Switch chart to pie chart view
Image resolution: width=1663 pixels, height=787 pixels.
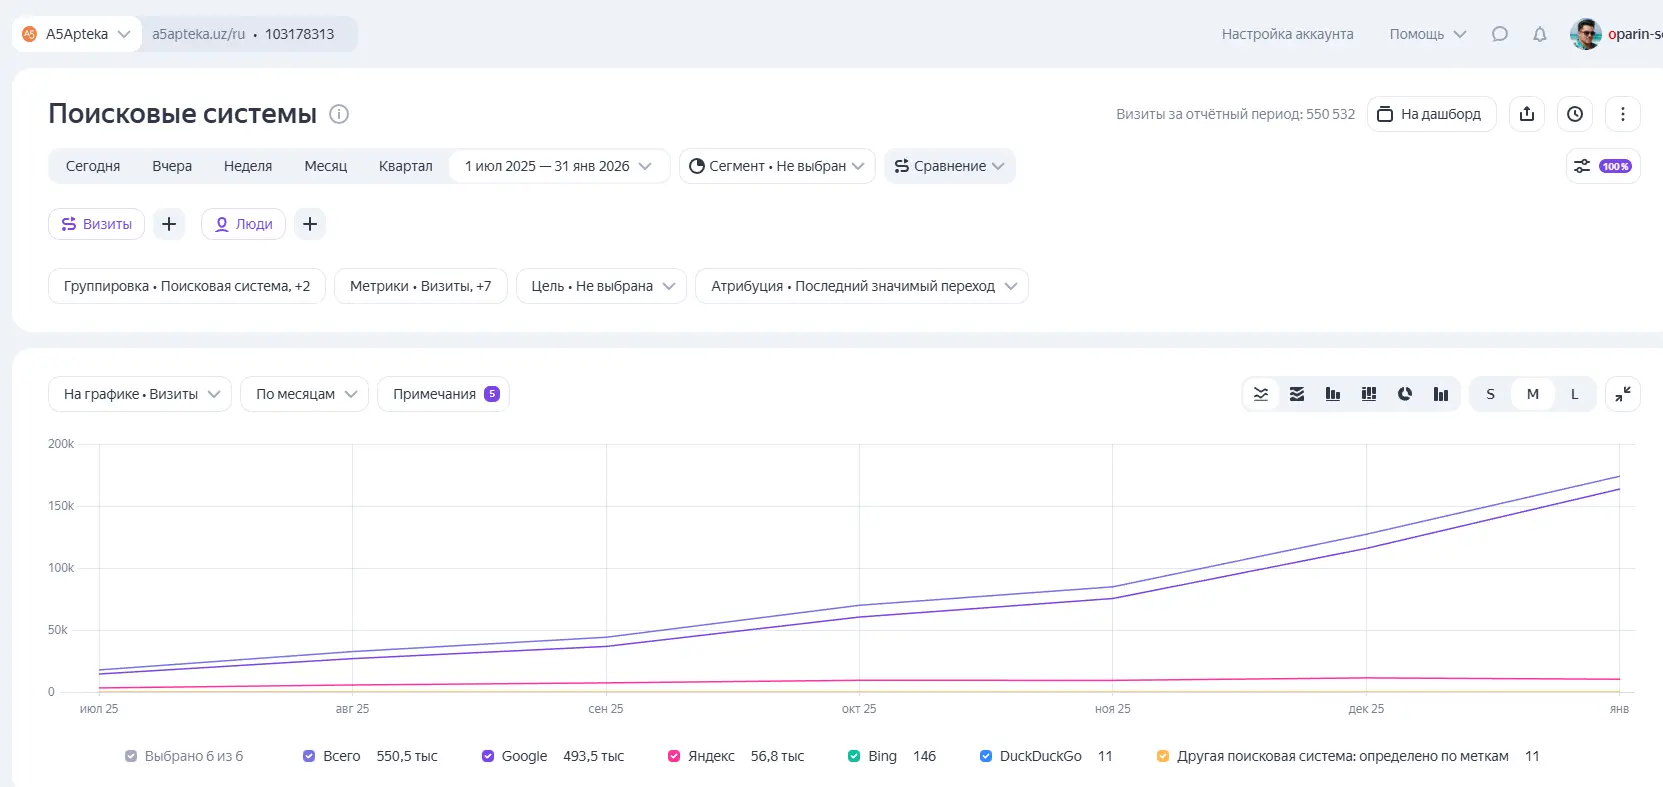point(1405,394)
